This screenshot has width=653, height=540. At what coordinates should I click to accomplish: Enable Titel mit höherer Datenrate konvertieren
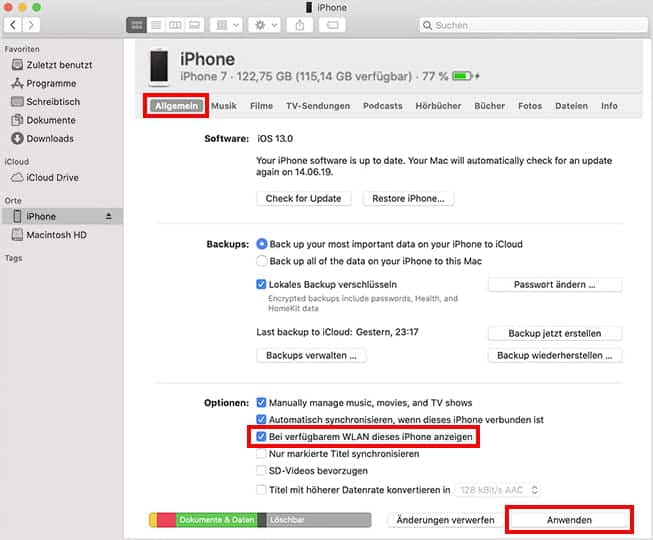click(x=261, y=490)
